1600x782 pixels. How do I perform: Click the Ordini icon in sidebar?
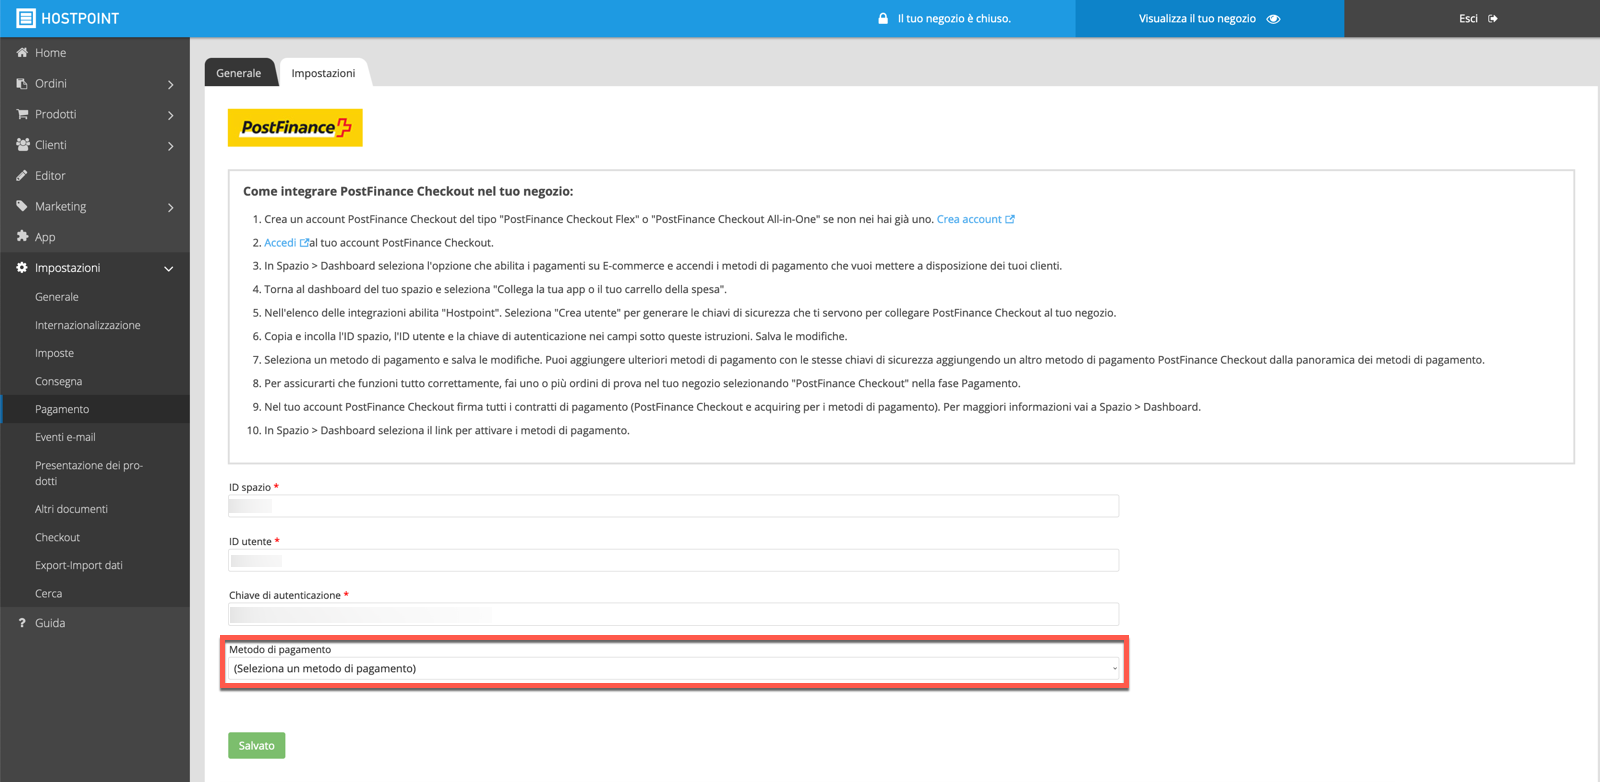(x=22, y=83)
